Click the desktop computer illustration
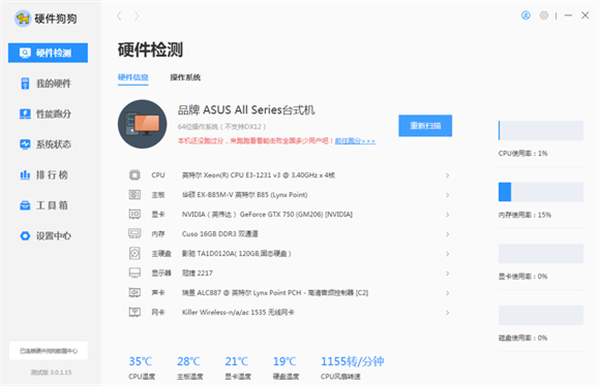 point(142,124)
